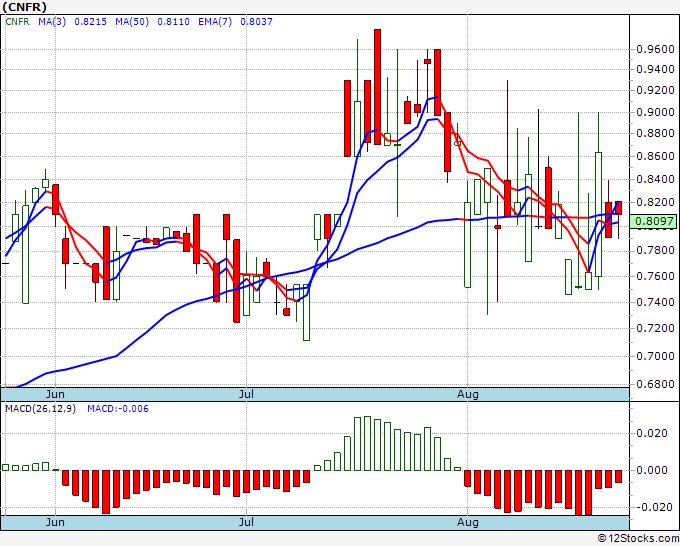Screen dimensions: 680x546
Task: Click the MACD:-0.006 value label
Action: 118,409
